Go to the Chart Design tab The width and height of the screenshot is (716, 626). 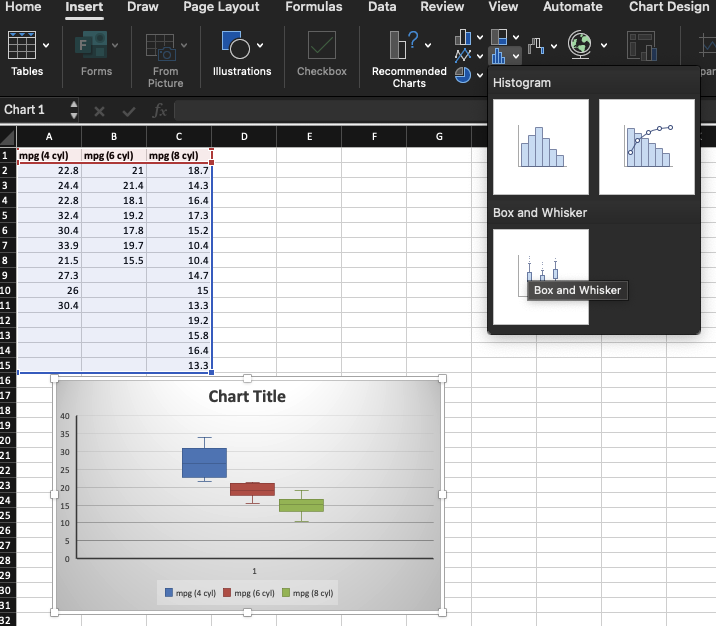click(668, 7)
